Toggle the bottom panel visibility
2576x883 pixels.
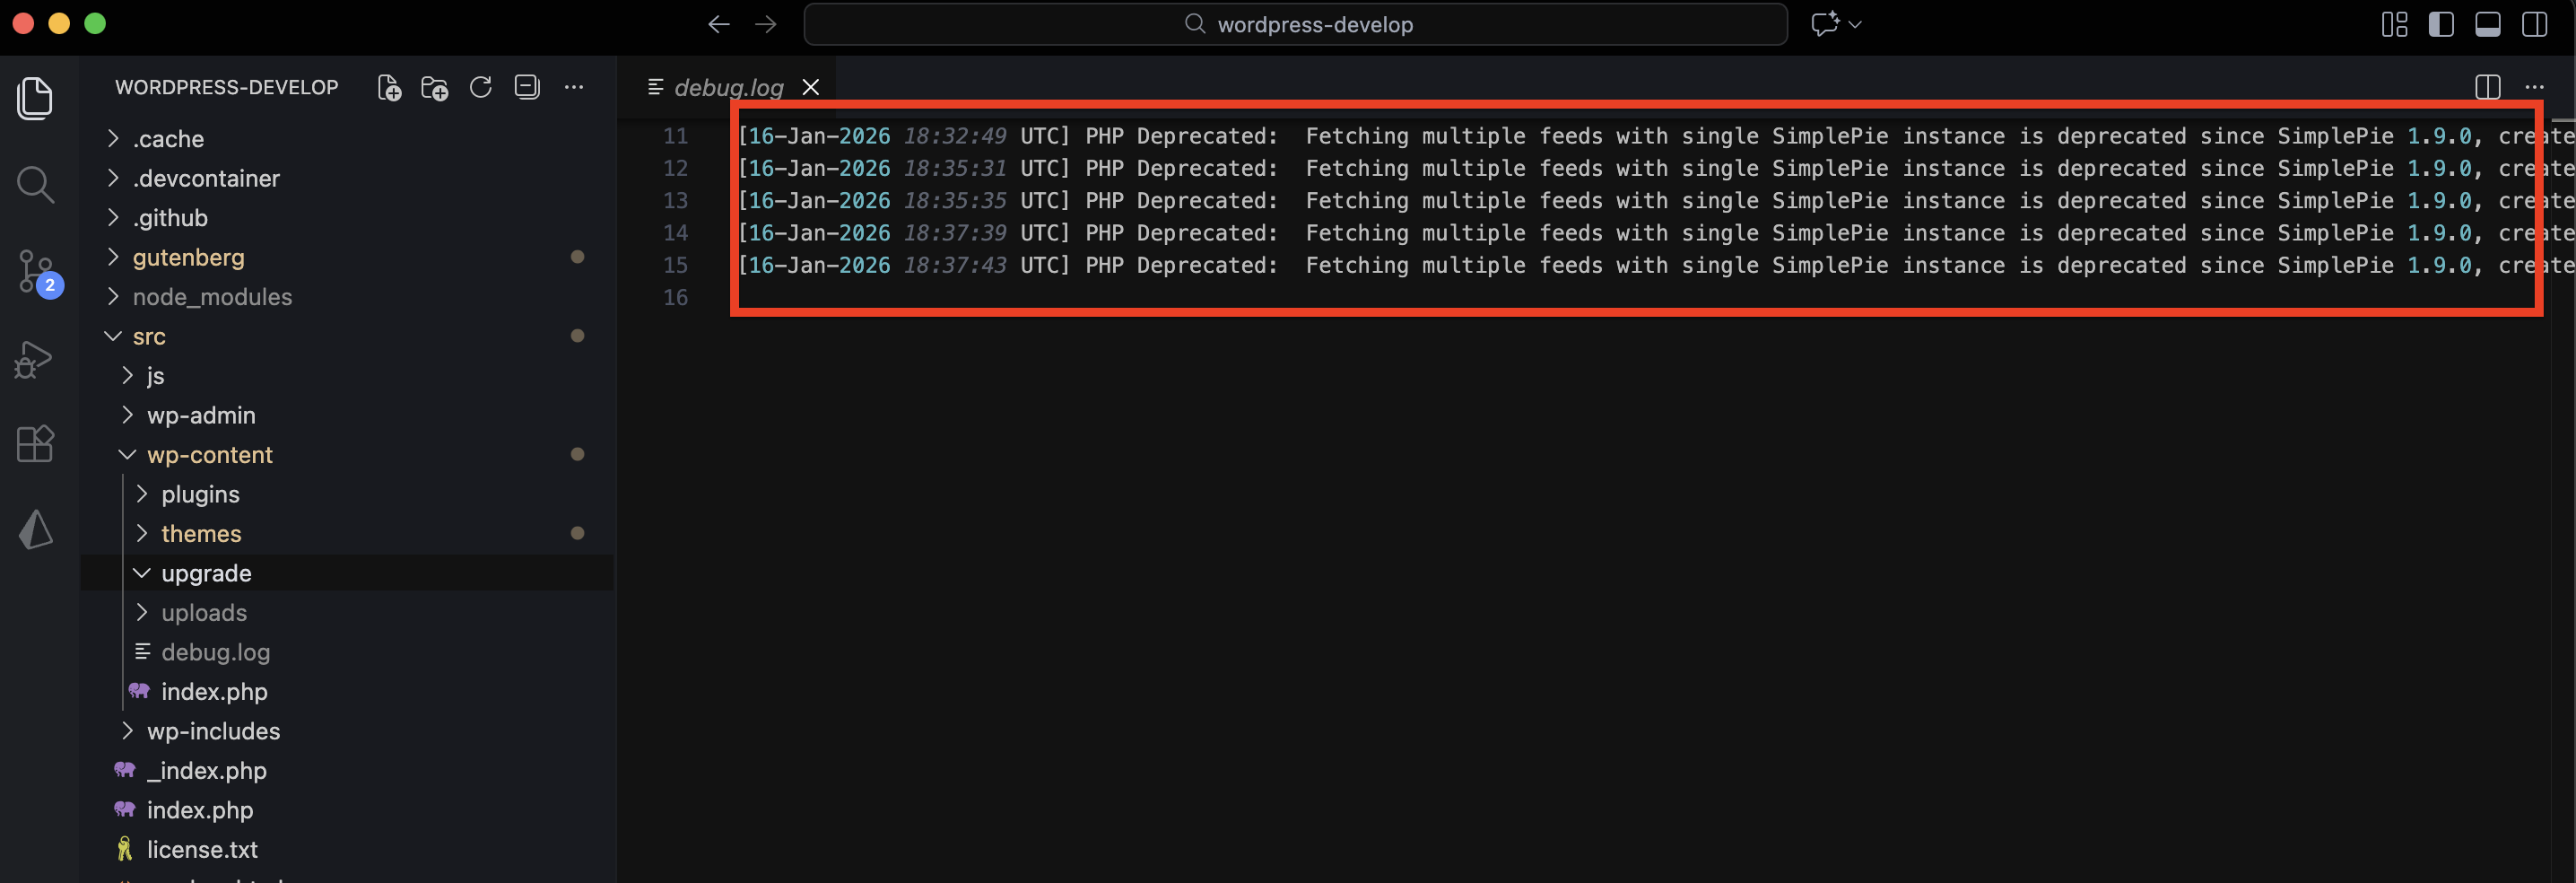(2487, 24)
